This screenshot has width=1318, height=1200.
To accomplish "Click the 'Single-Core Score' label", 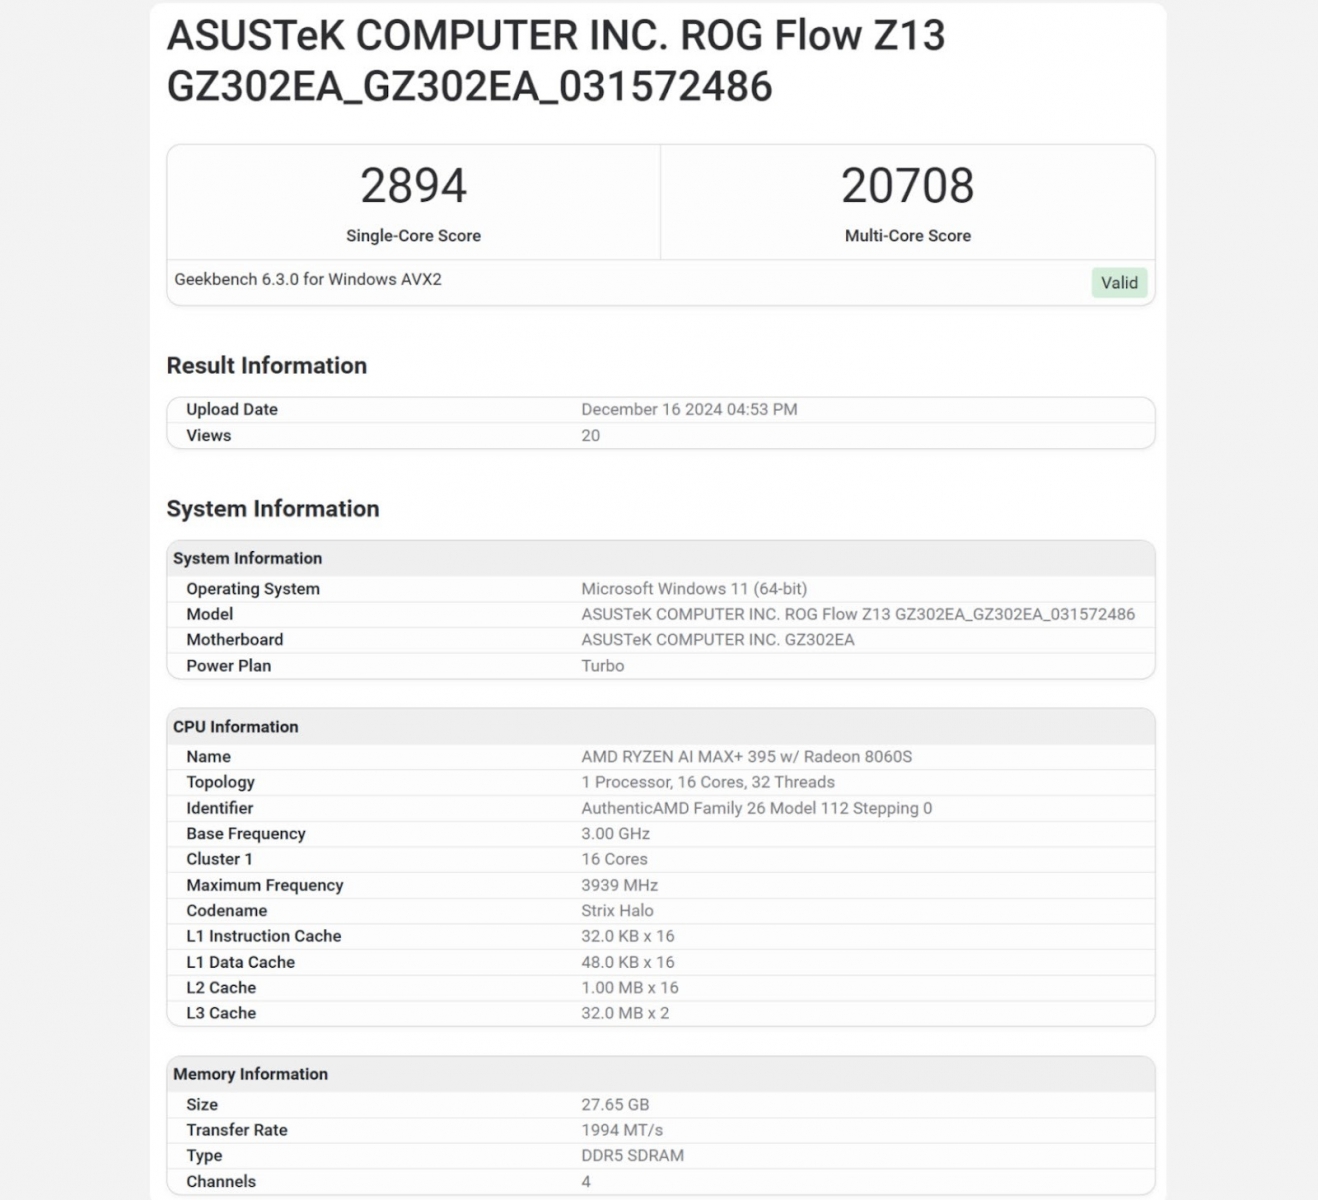I will coord(413,236).
